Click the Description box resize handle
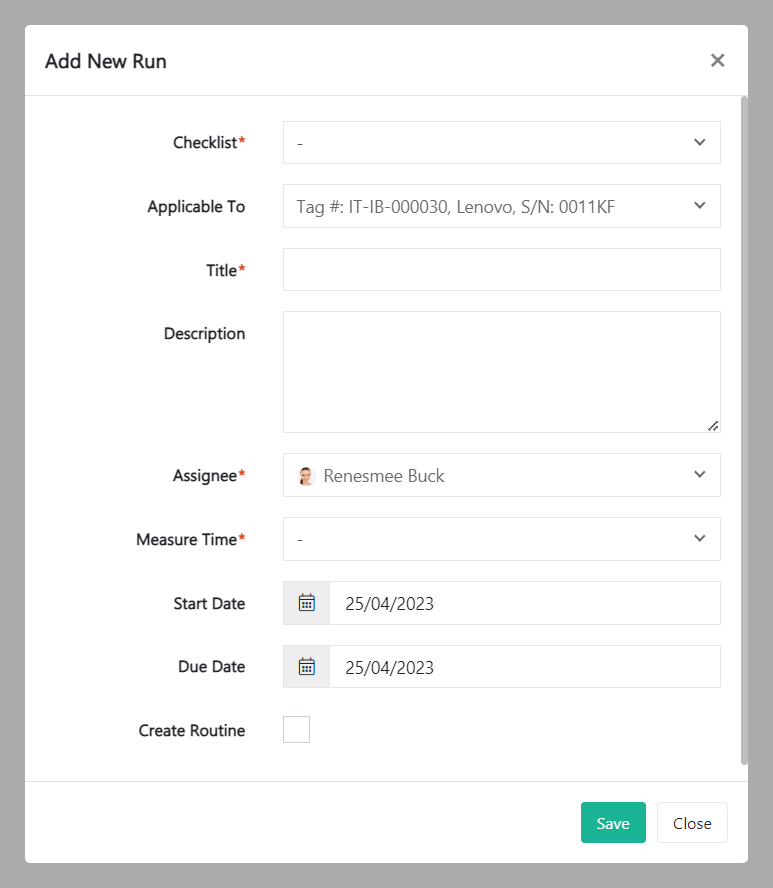The image size is (773, 888). [x=713, y=426]
